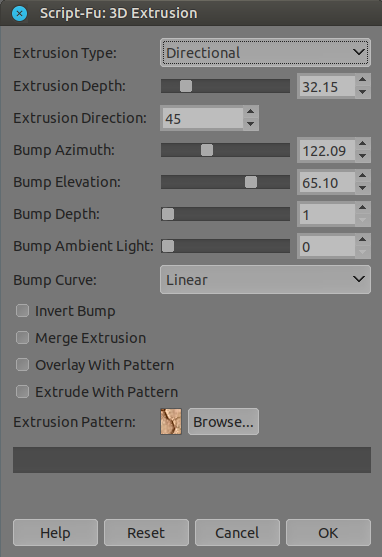Decrease Extrusion Direction with down arrow
This screenshot has width=382, height=557.
(x=251, y=124)
